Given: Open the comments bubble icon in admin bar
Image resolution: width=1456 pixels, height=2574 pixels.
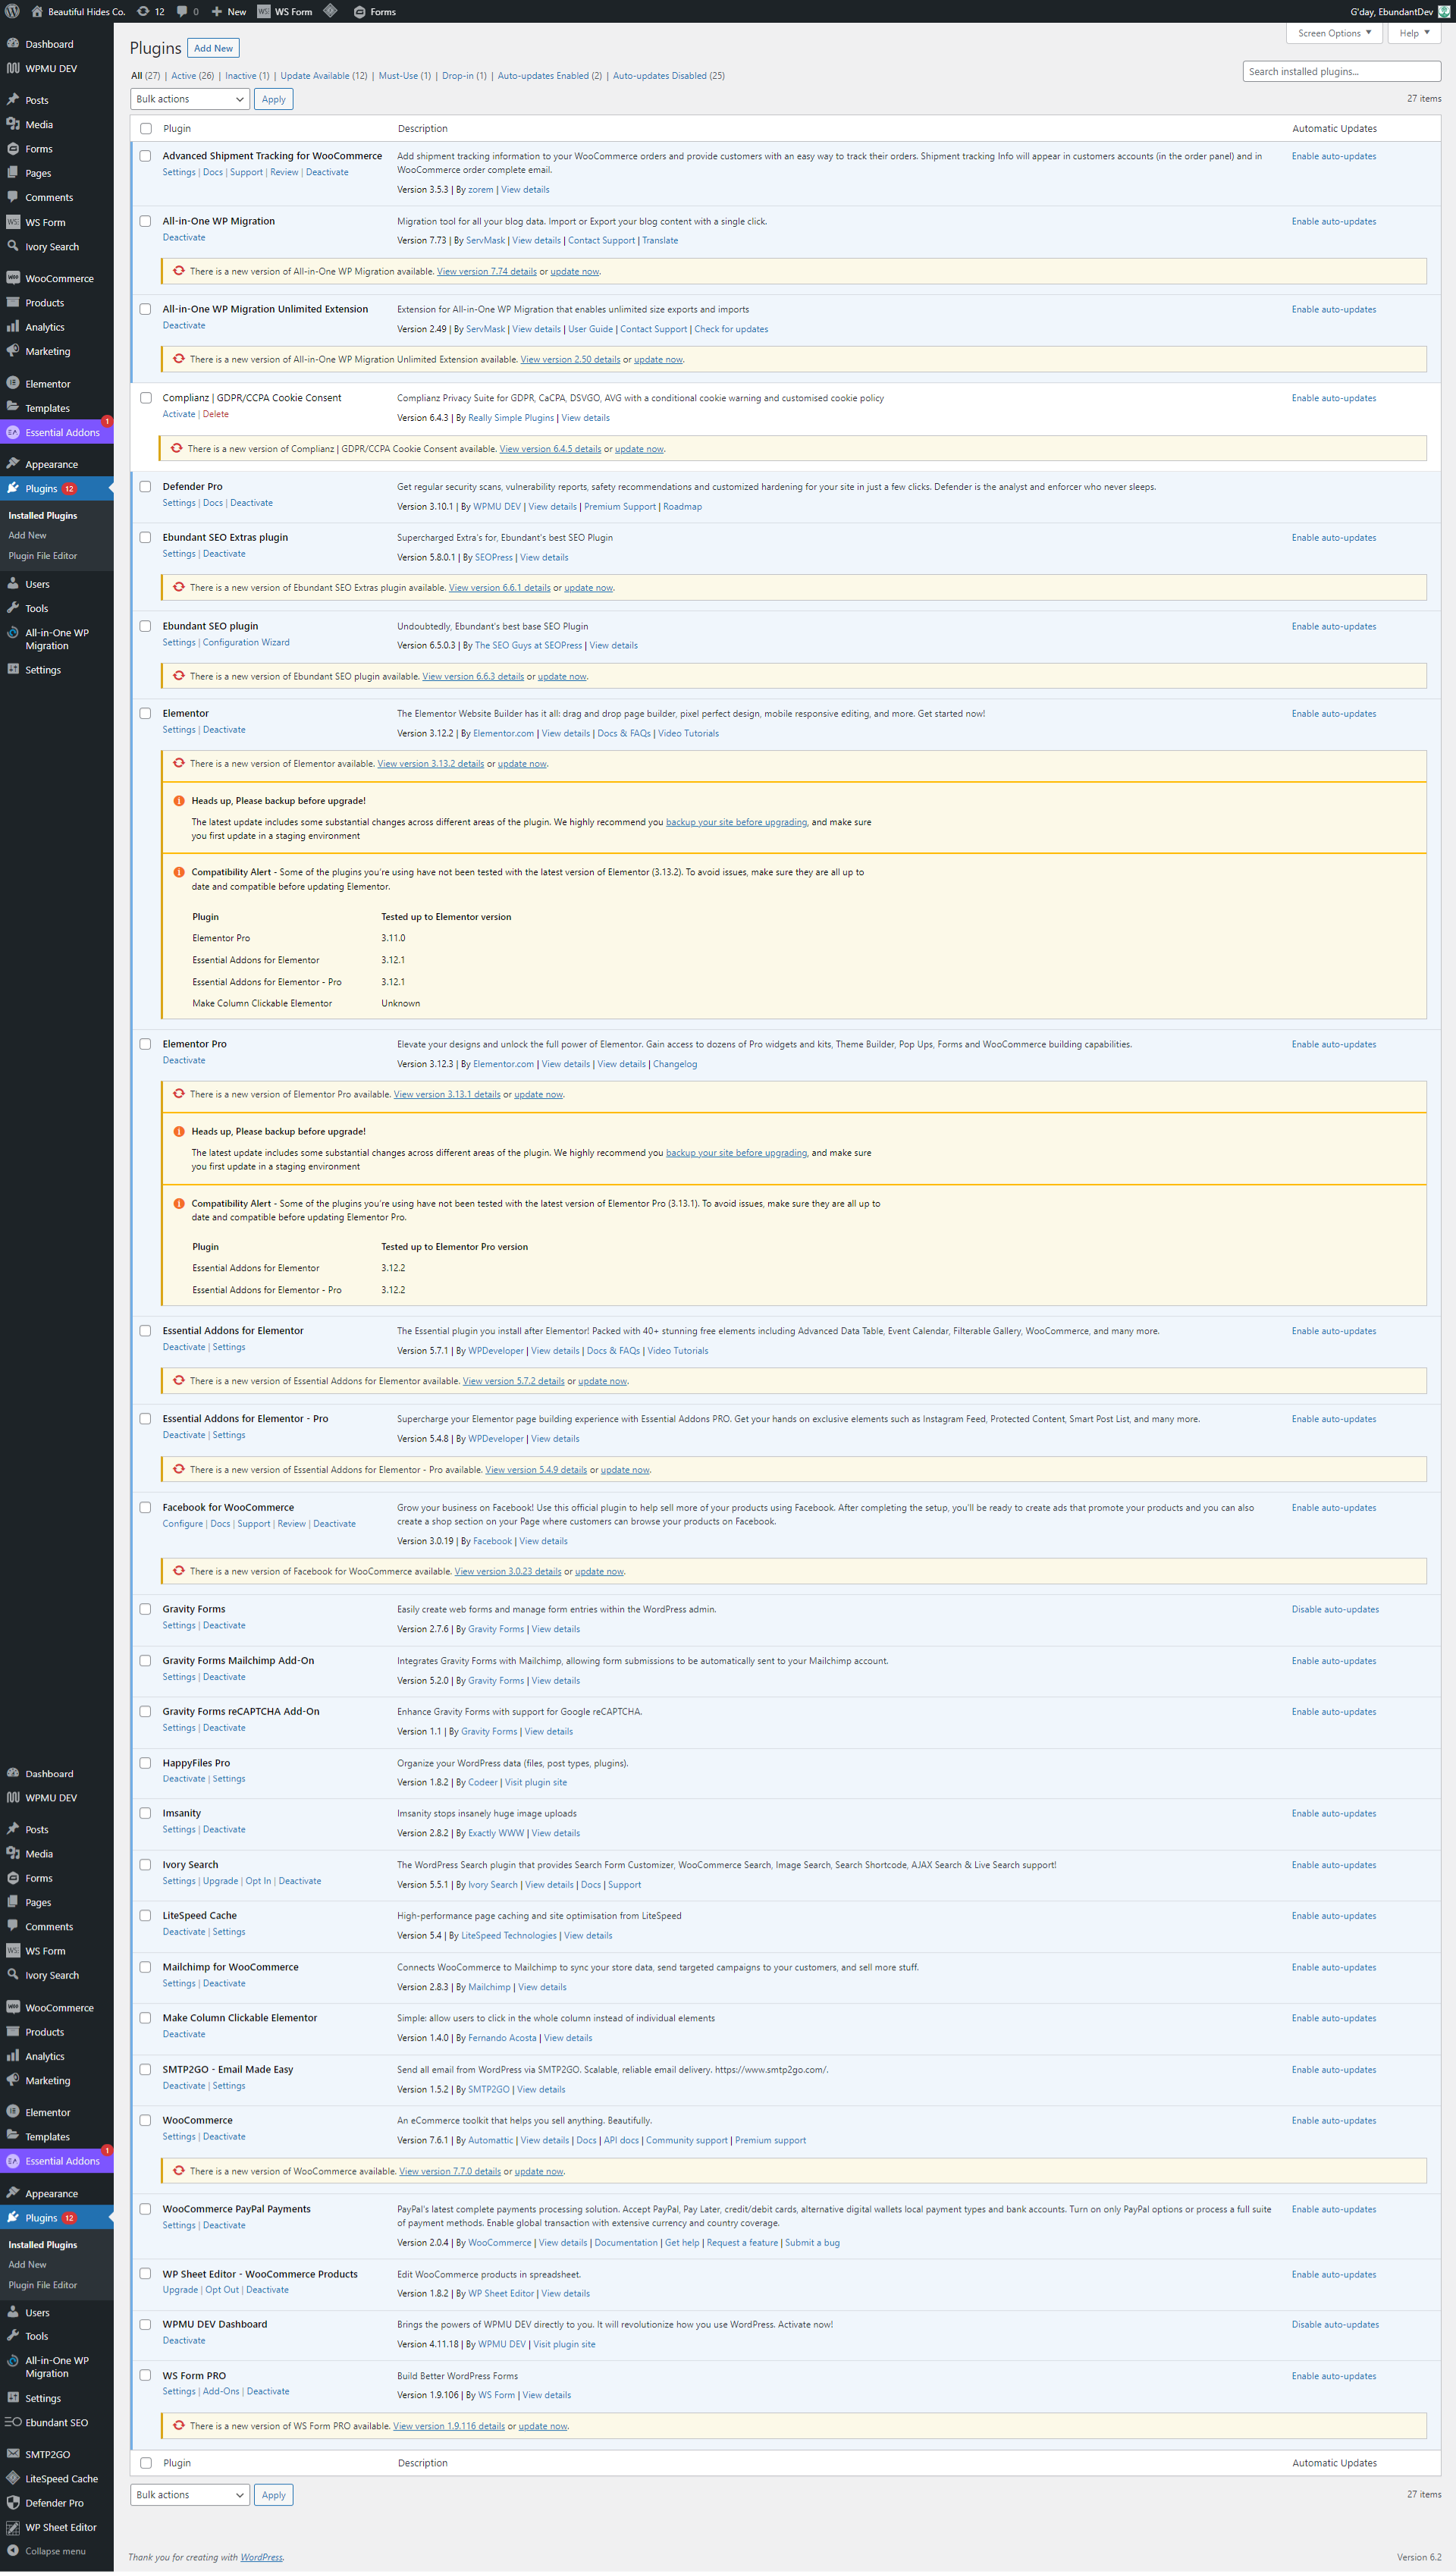Looking at the screenshot, I should [183, 11].
